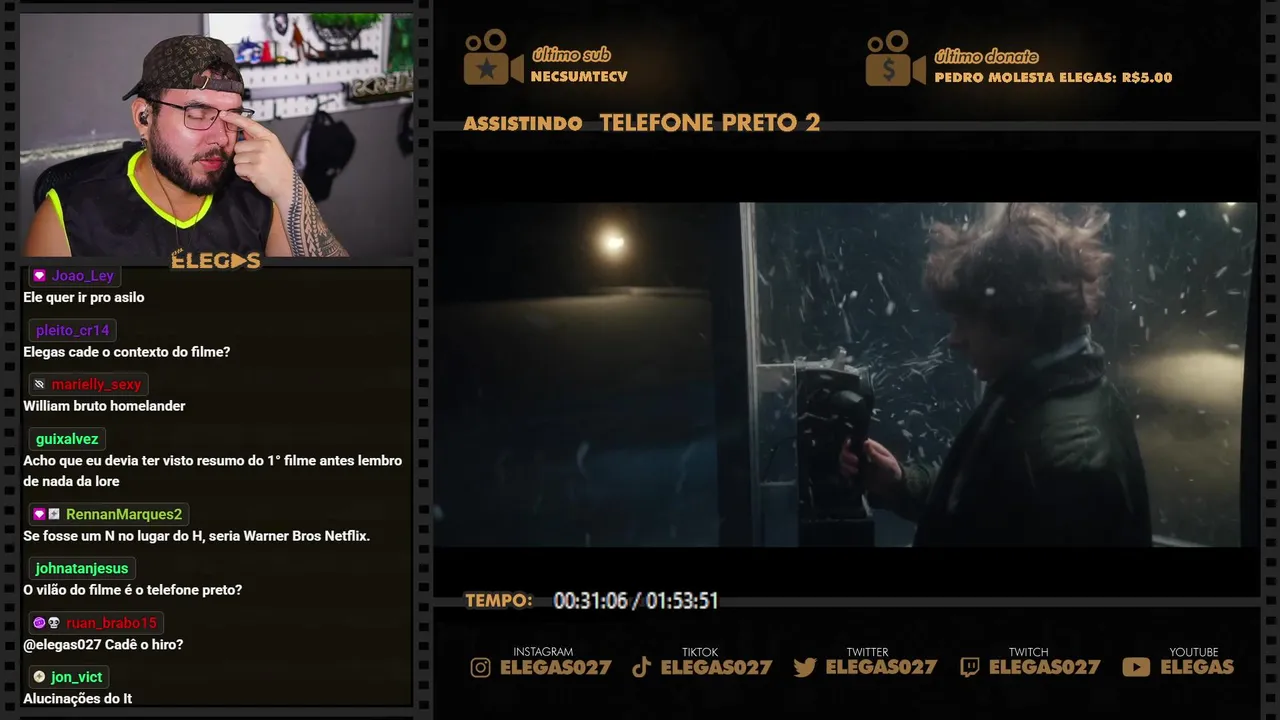Click the PEDRO MOLESTA ELEGAS donation text
1280x720 pixels.
(1053, 77)
